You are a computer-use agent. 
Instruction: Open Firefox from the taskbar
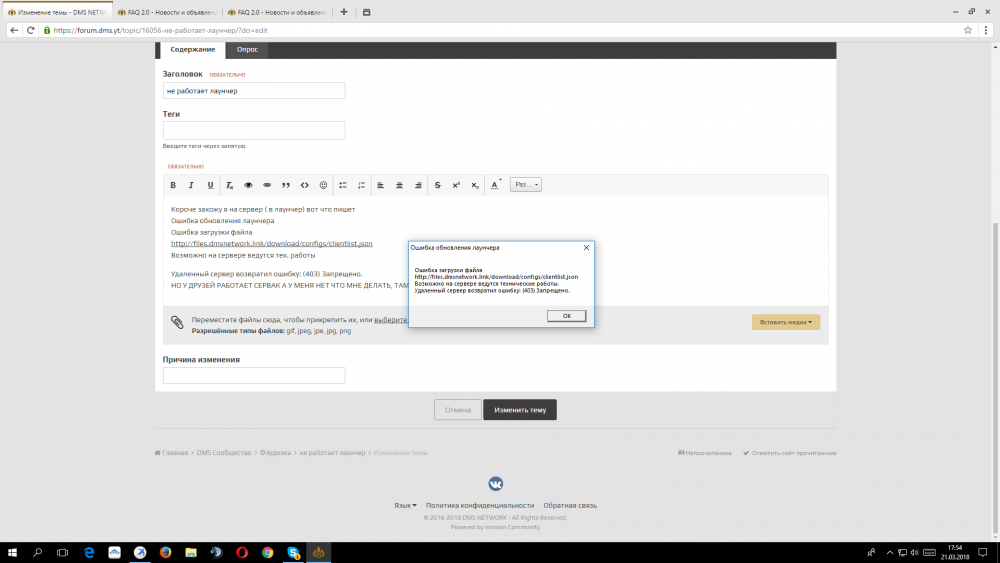tap(165, 552)
